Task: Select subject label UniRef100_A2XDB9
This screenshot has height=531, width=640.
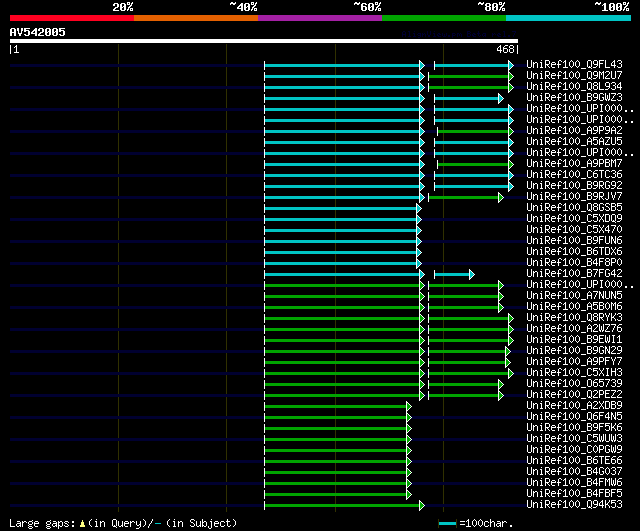Action: (574, 406)
